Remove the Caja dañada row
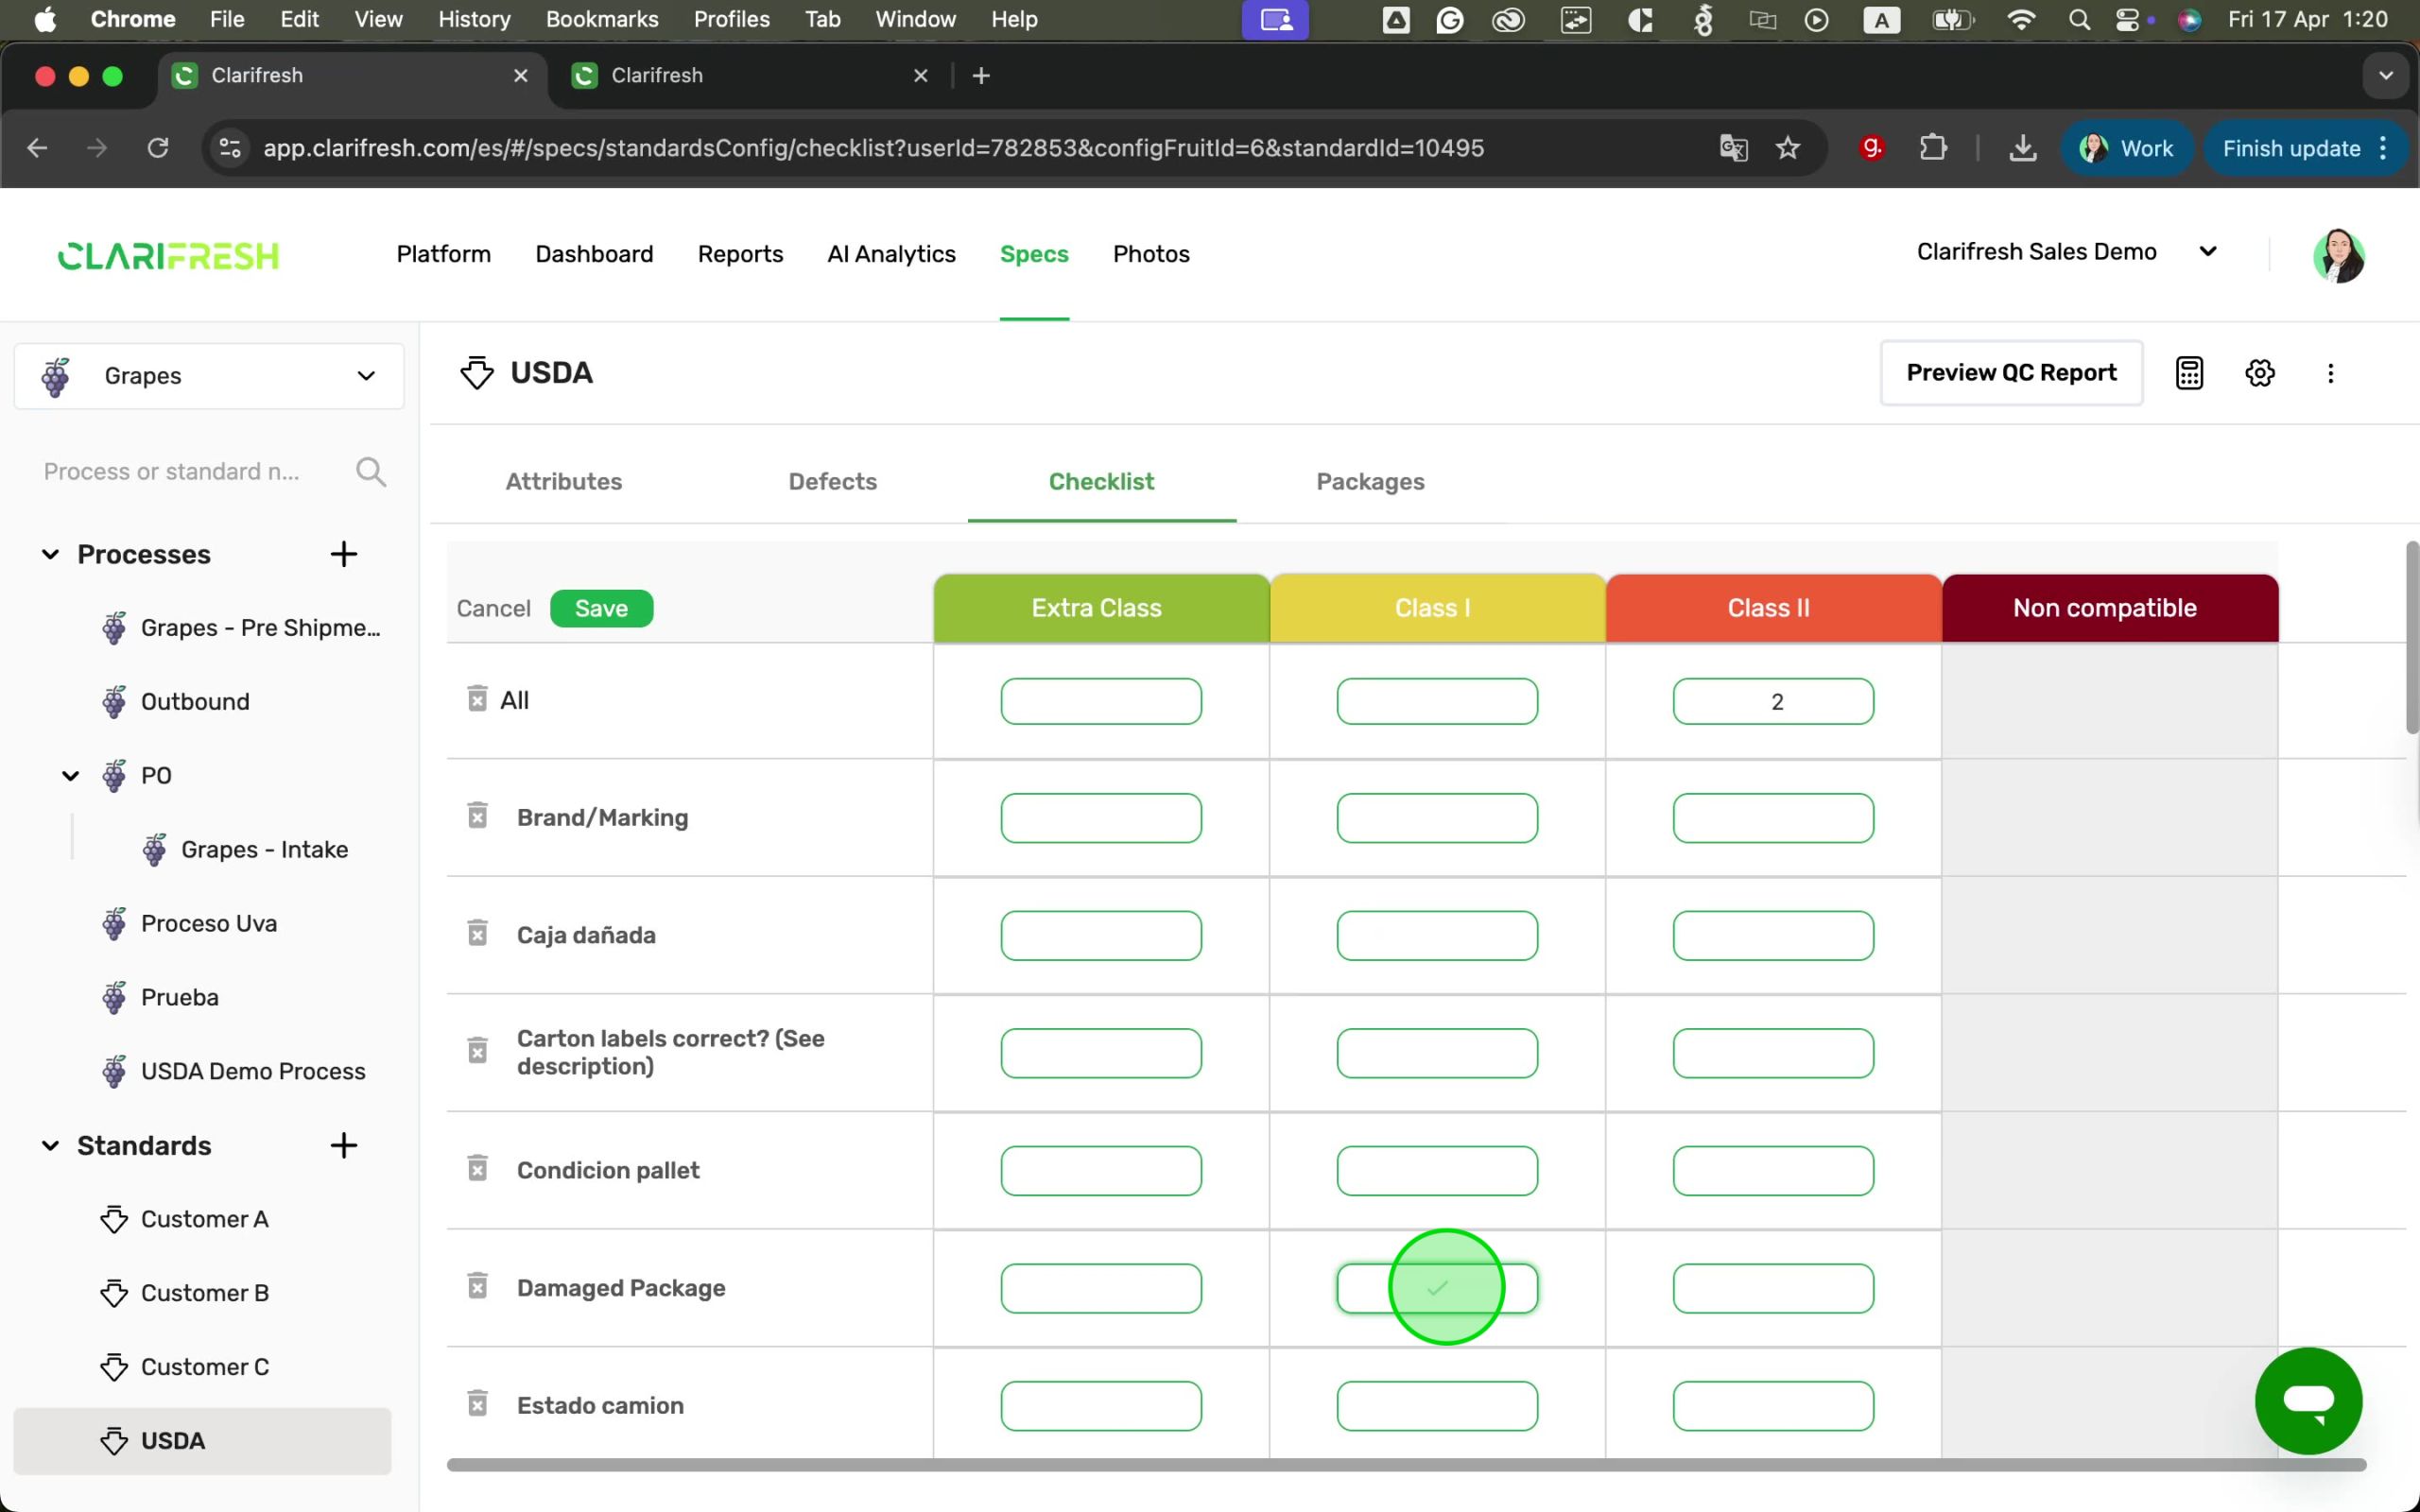2420x1512 pixels. [477, 933]
